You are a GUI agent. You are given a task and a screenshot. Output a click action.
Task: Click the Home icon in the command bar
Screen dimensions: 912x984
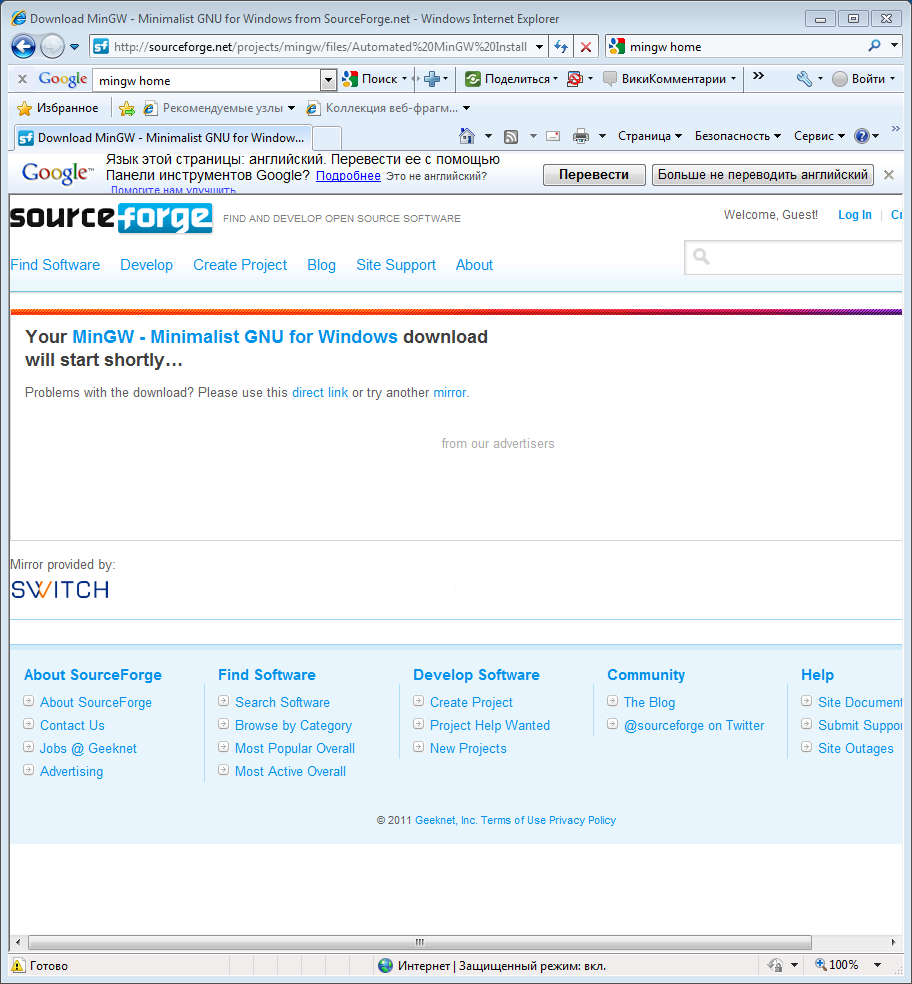[x=467, y=136]
